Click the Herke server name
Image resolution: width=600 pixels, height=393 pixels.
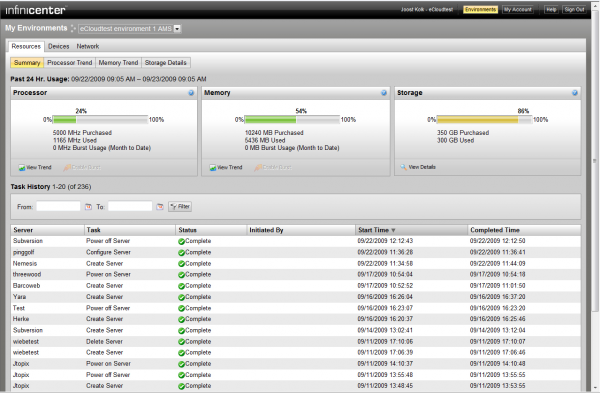(21, 319)
